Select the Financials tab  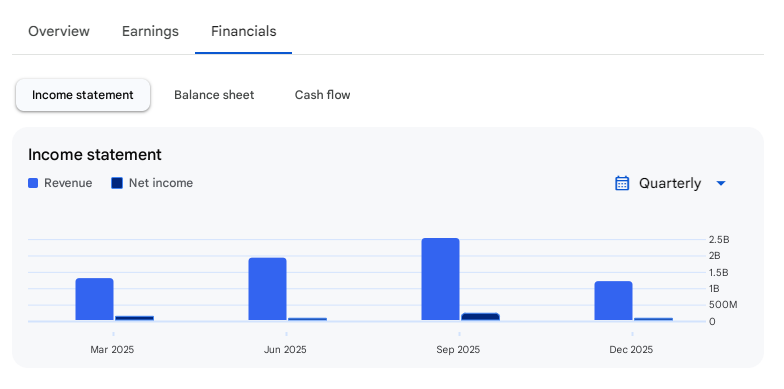tap(244, 32)
